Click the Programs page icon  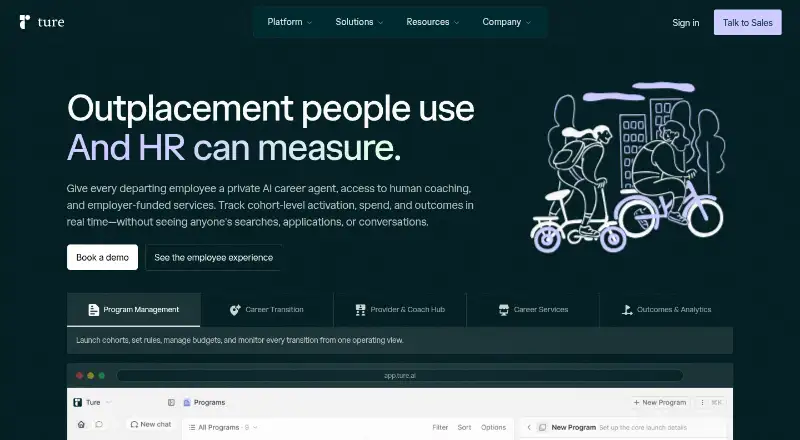click(x=187, y=402)
